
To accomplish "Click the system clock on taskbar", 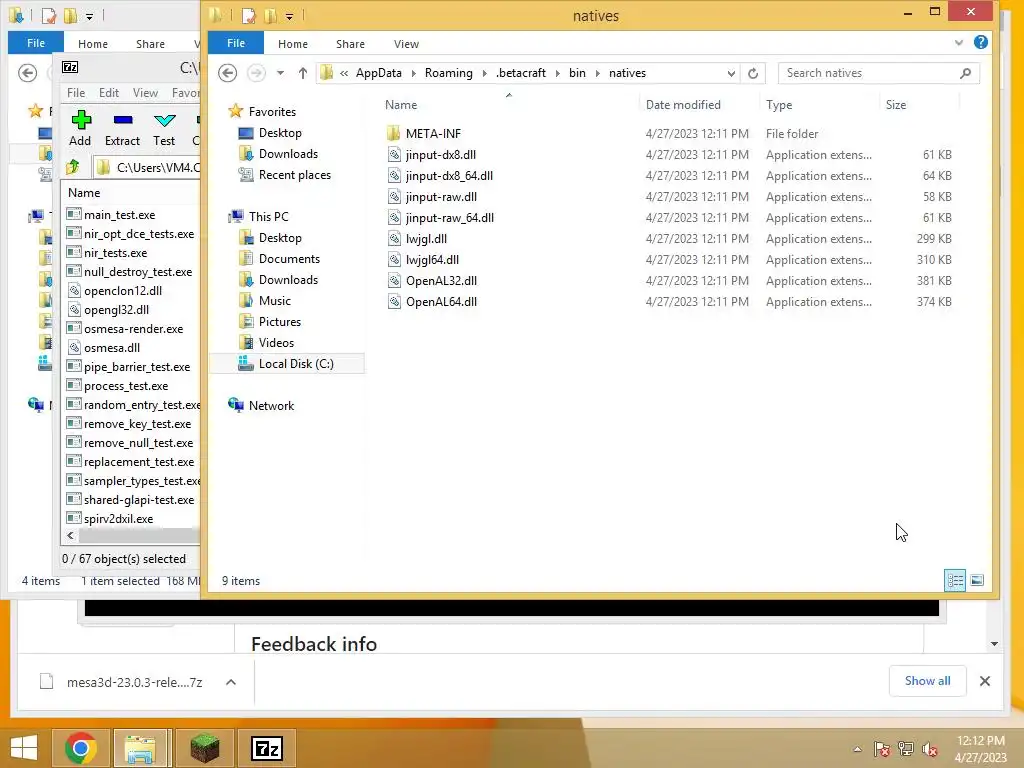I will (980, 749).
